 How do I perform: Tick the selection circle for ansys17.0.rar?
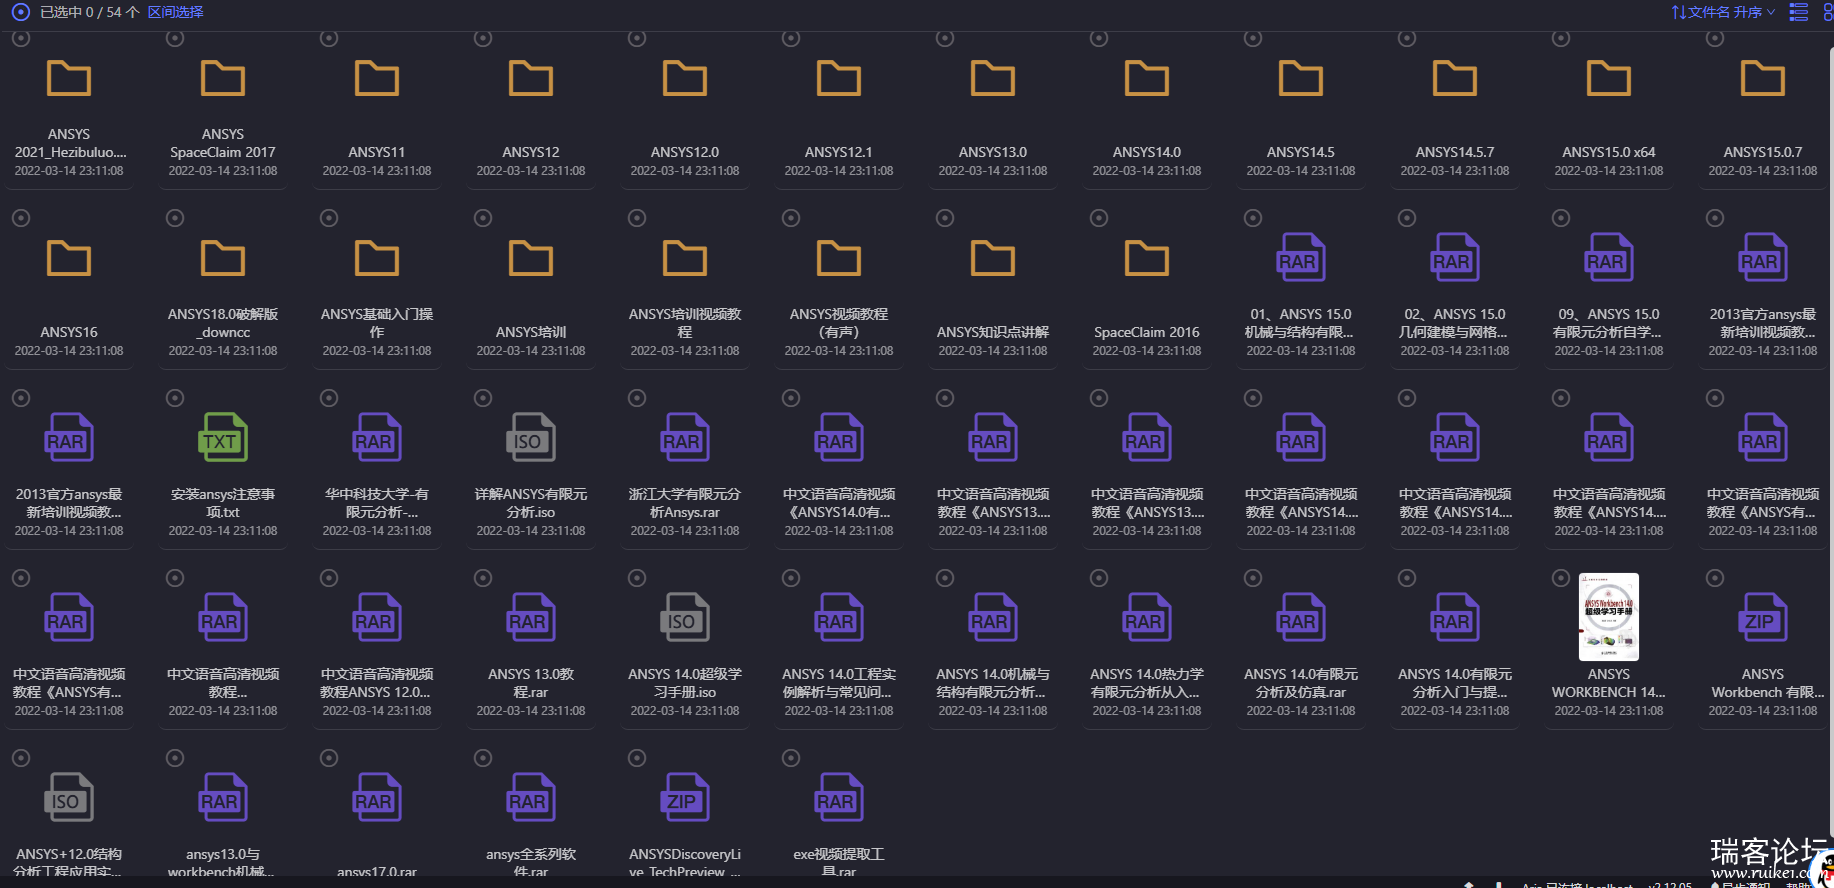point(329,758)
